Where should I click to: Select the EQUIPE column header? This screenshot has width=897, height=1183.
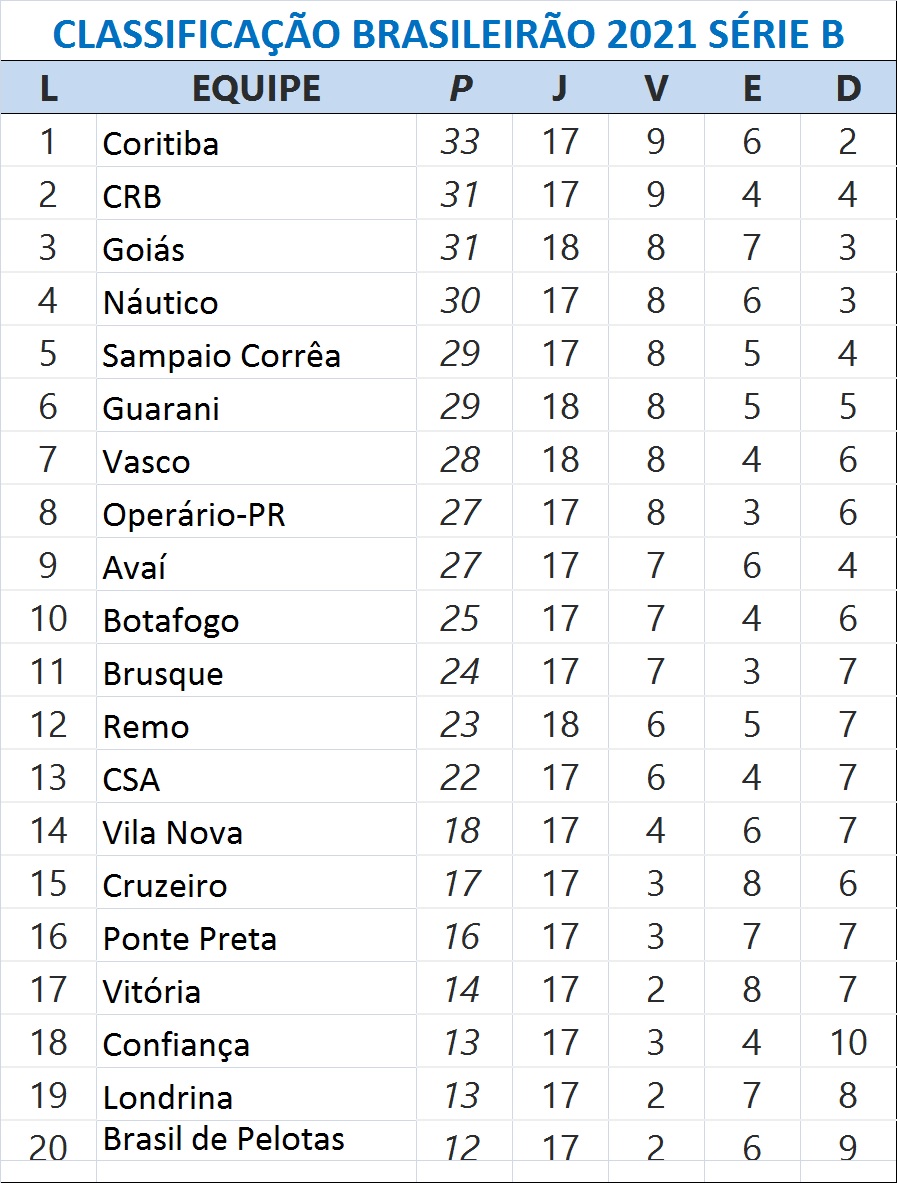(x=256, y=88)
